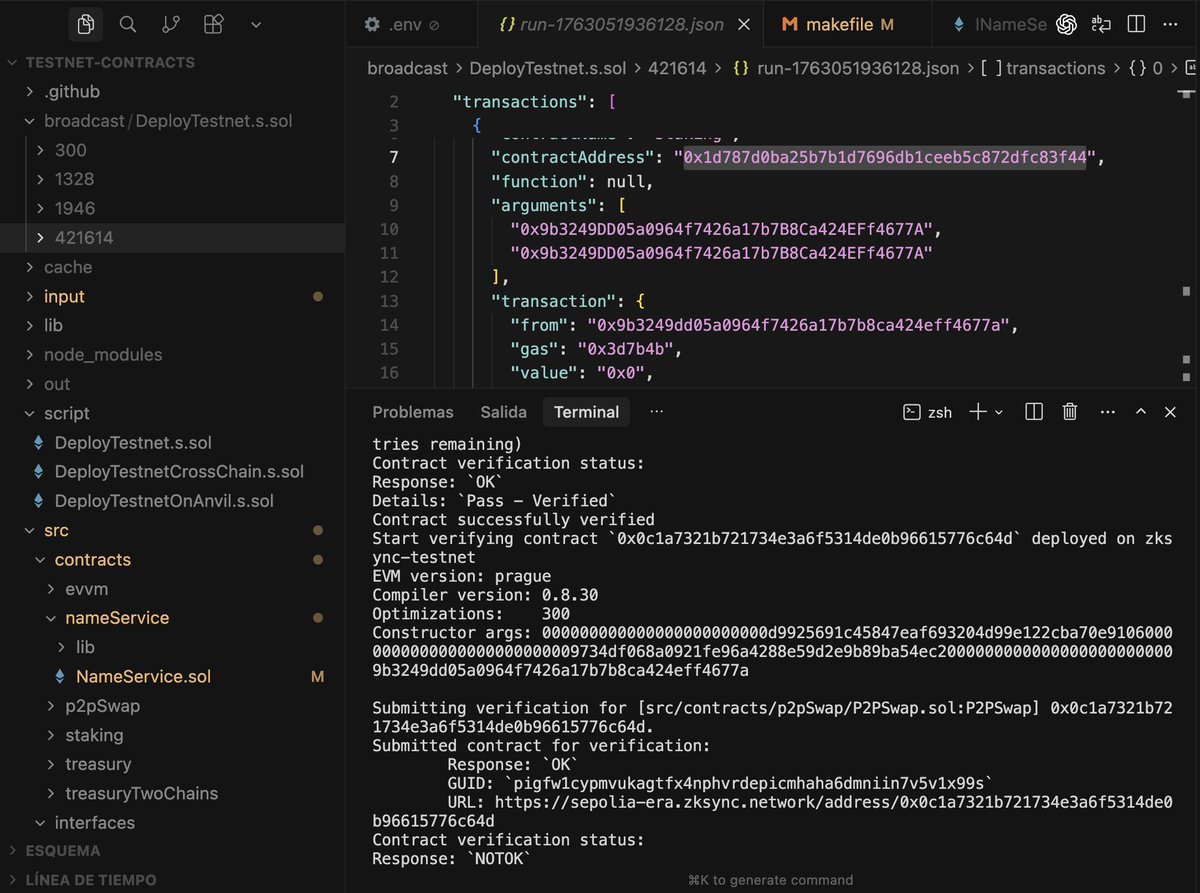Click the highlighted contractAddress value
Viewport: 1200px width, 893px height.
click(885, 157)
